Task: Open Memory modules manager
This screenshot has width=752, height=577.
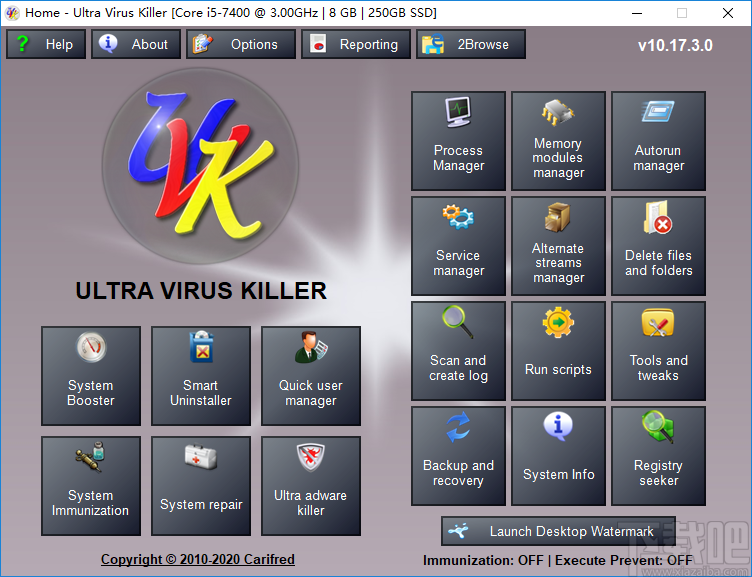Action: (558, 141)
